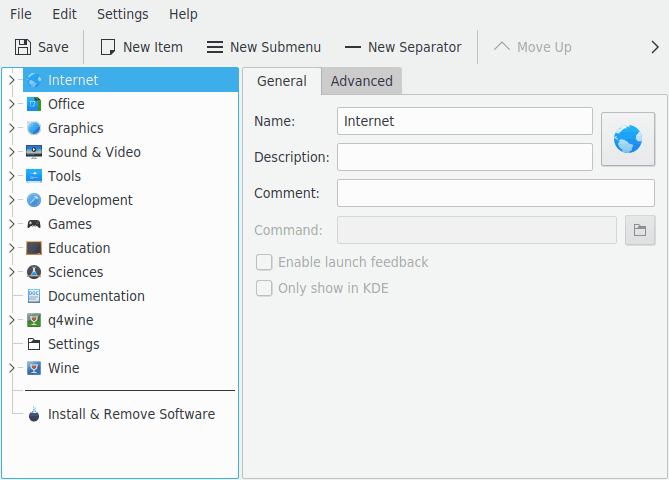Expand the Development category arrow
Screen dimensions: 669x480
(11, 200)
